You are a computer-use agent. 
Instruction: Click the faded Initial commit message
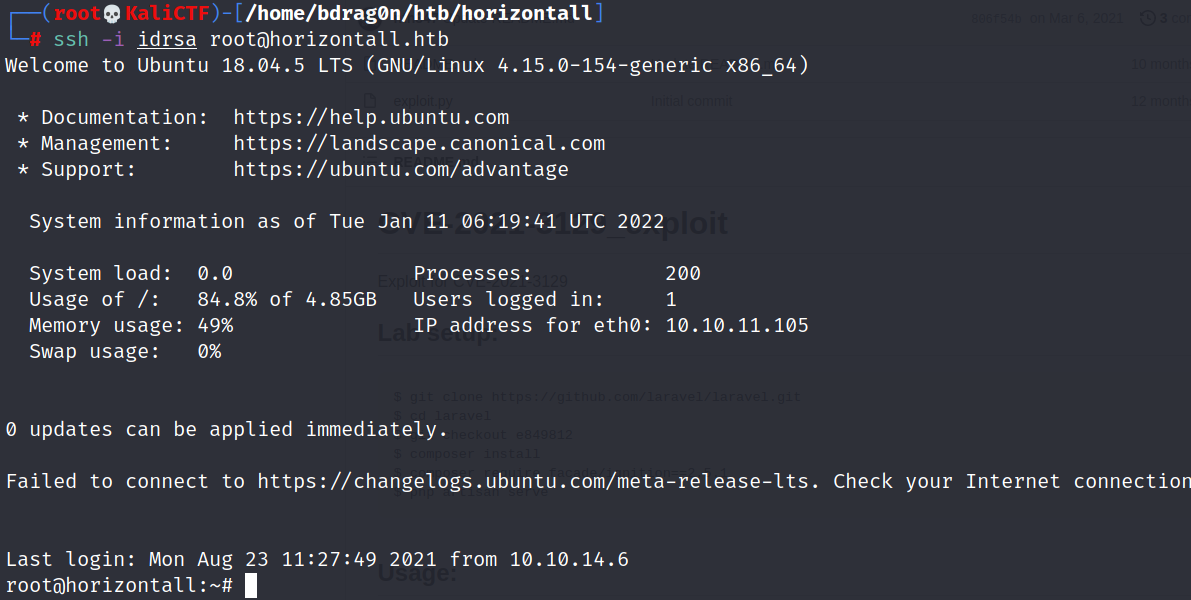[x=691, y=101]
